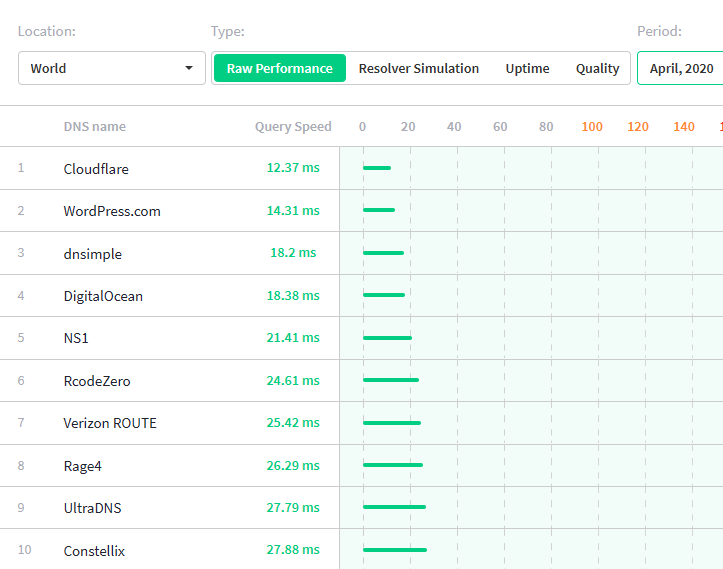The width and height of the screenshot is (723, 569).
Task: Open the Constellix provider entry
Action: coord(94,551)
